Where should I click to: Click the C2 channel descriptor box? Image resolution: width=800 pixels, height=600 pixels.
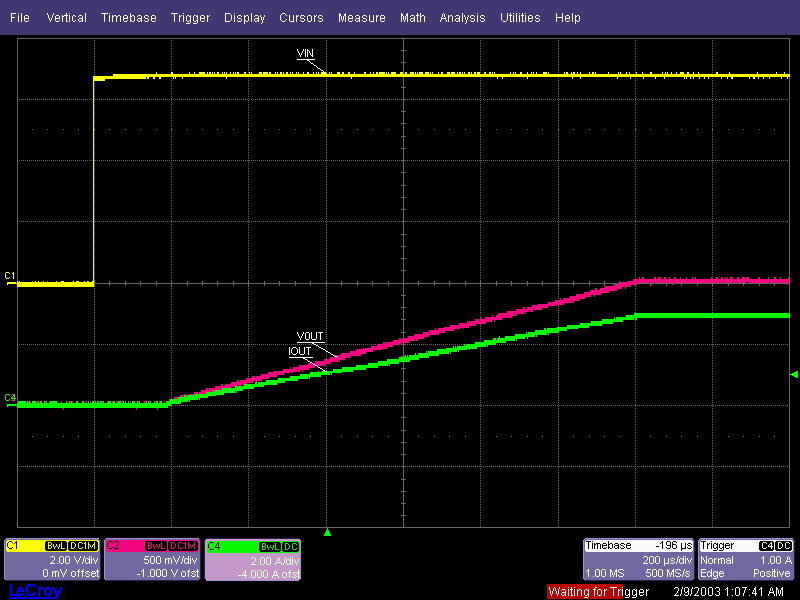152,560
